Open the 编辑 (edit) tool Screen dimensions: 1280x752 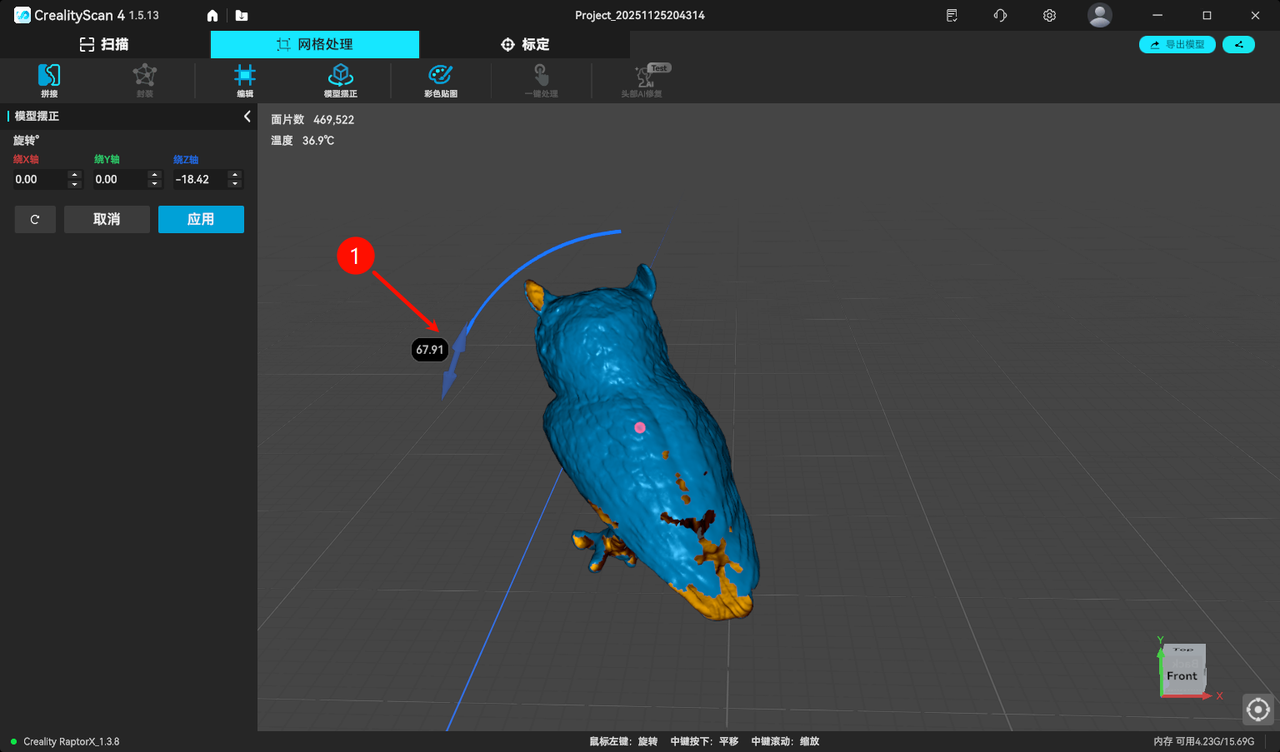coord(245,78)
